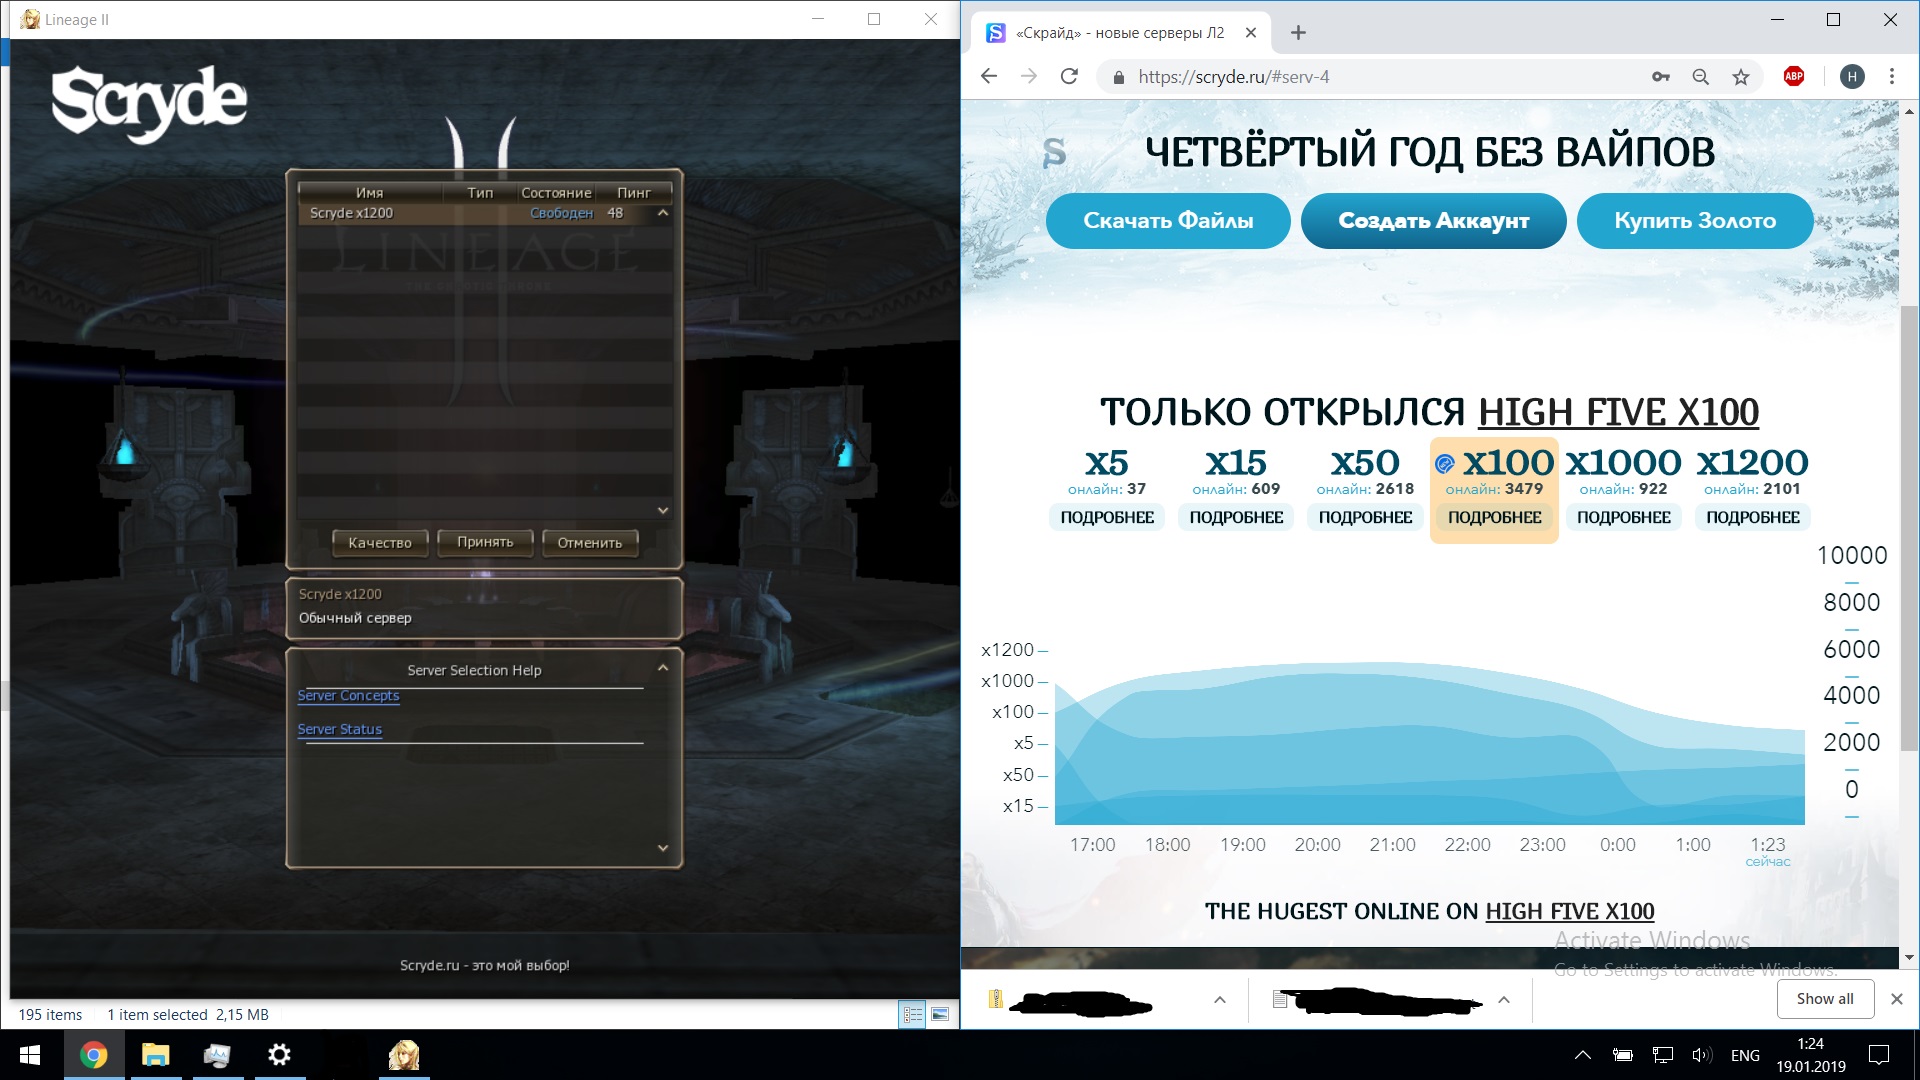The height and width of the screenshot is (1080, 1920).
Task: Bookmark page with star icon
Action: (x=1741, y=77)
